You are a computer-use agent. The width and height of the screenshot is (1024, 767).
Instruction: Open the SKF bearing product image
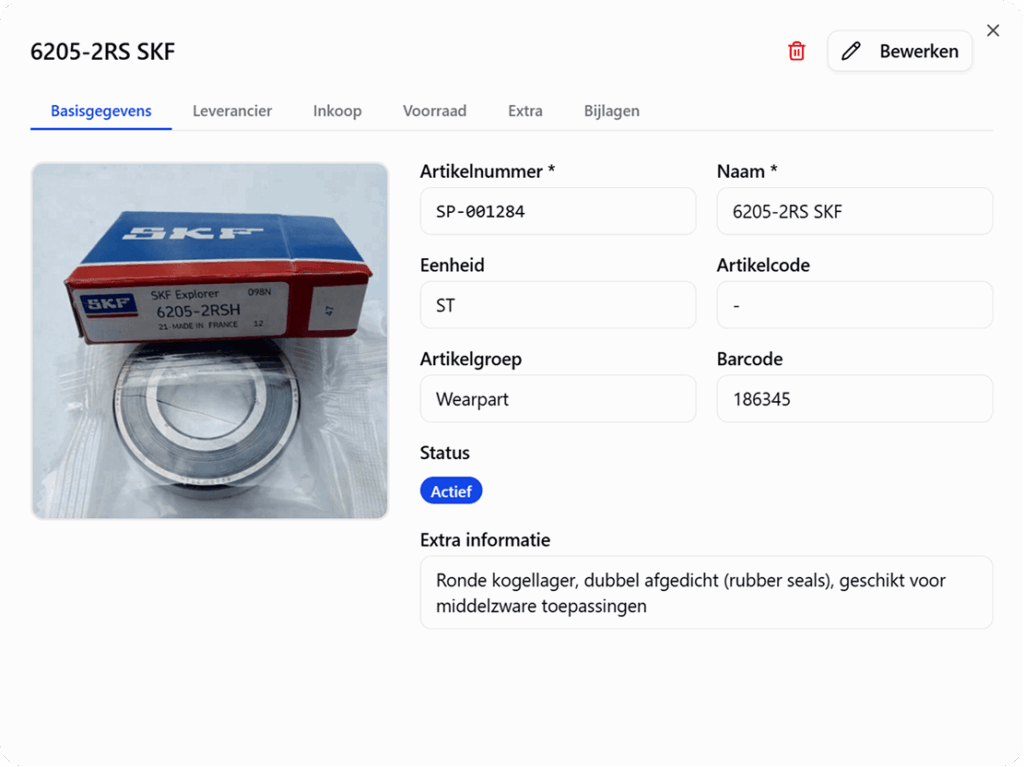click(210, 341)
